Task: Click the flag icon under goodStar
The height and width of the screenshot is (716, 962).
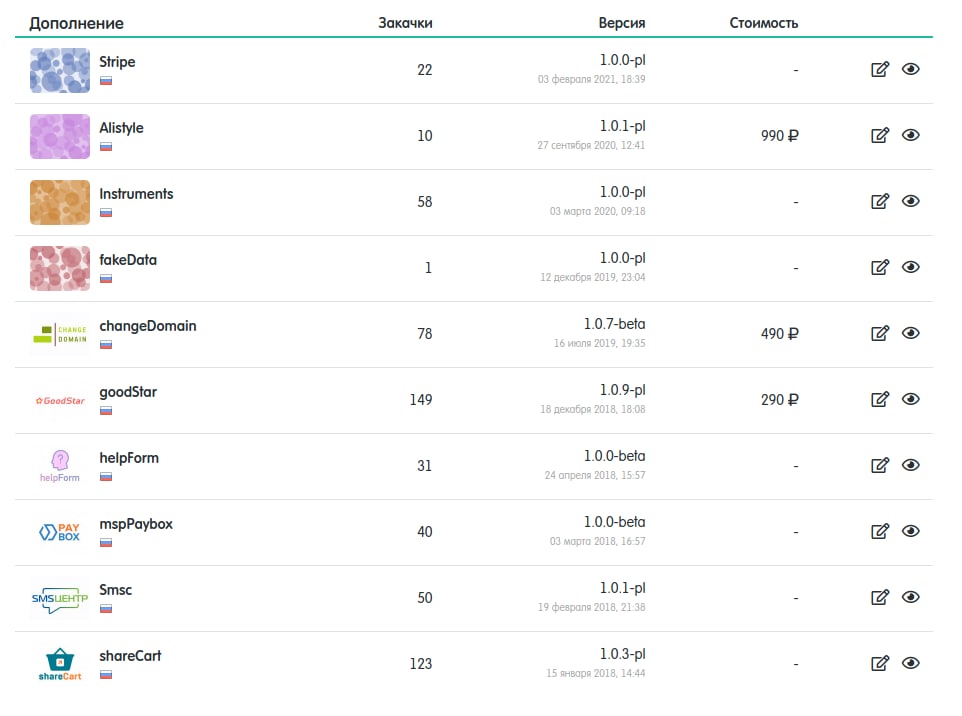Action: 106,410
